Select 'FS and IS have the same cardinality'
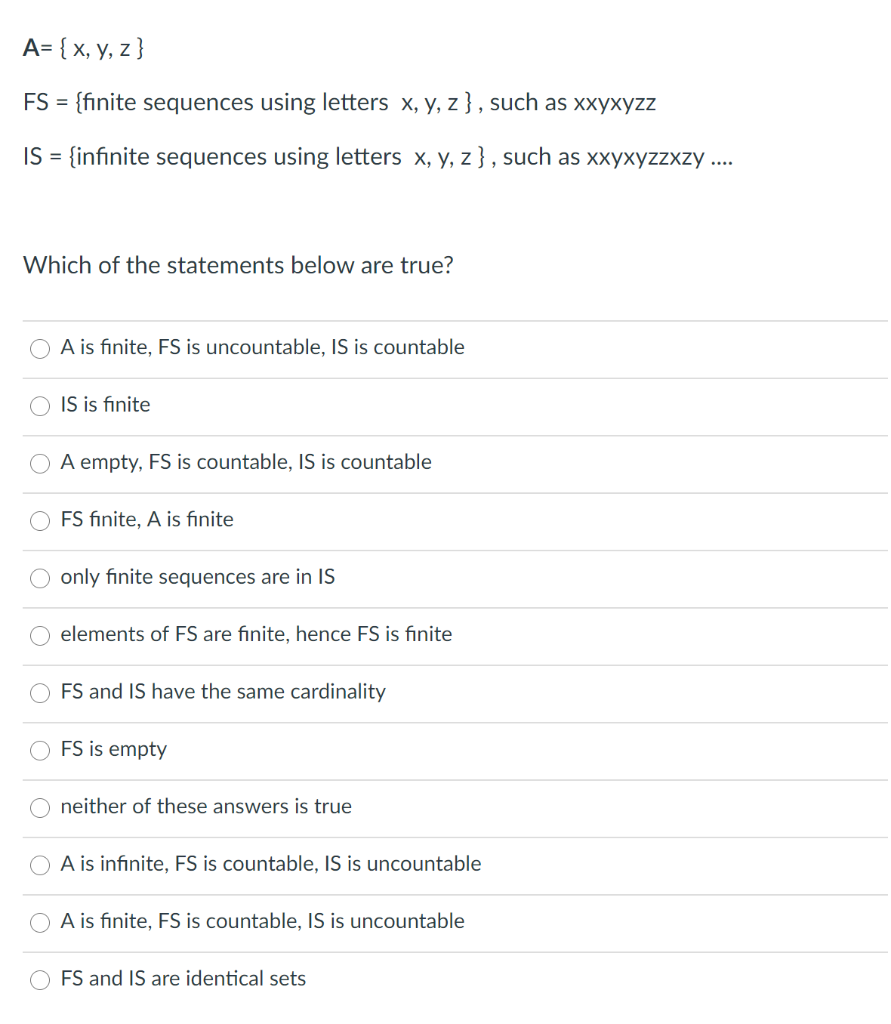This screenshot has height=1024, width=891. [x=39, y=692]
